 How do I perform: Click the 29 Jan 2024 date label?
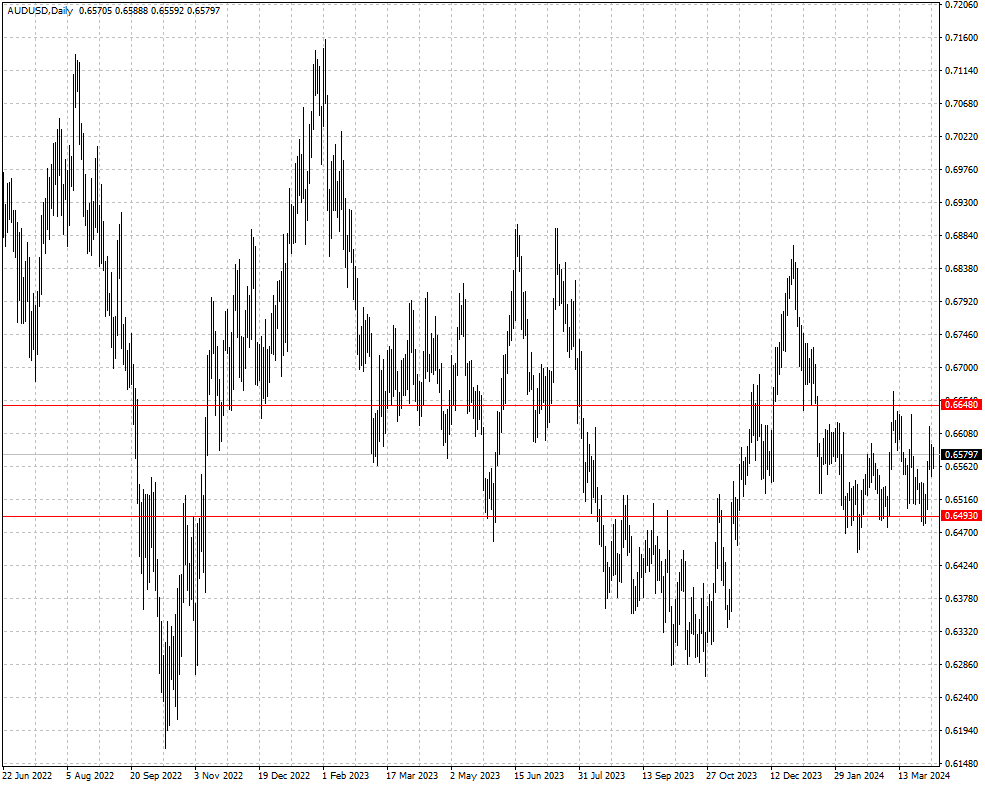click(859, 776)
